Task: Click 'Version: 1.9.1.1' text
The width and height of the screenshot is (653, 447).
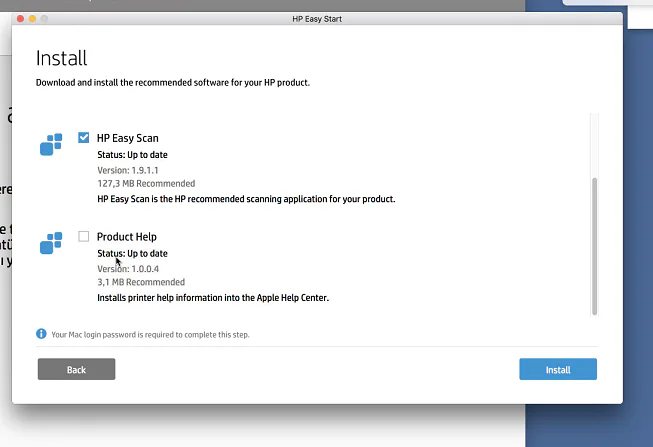Action: 128,170
